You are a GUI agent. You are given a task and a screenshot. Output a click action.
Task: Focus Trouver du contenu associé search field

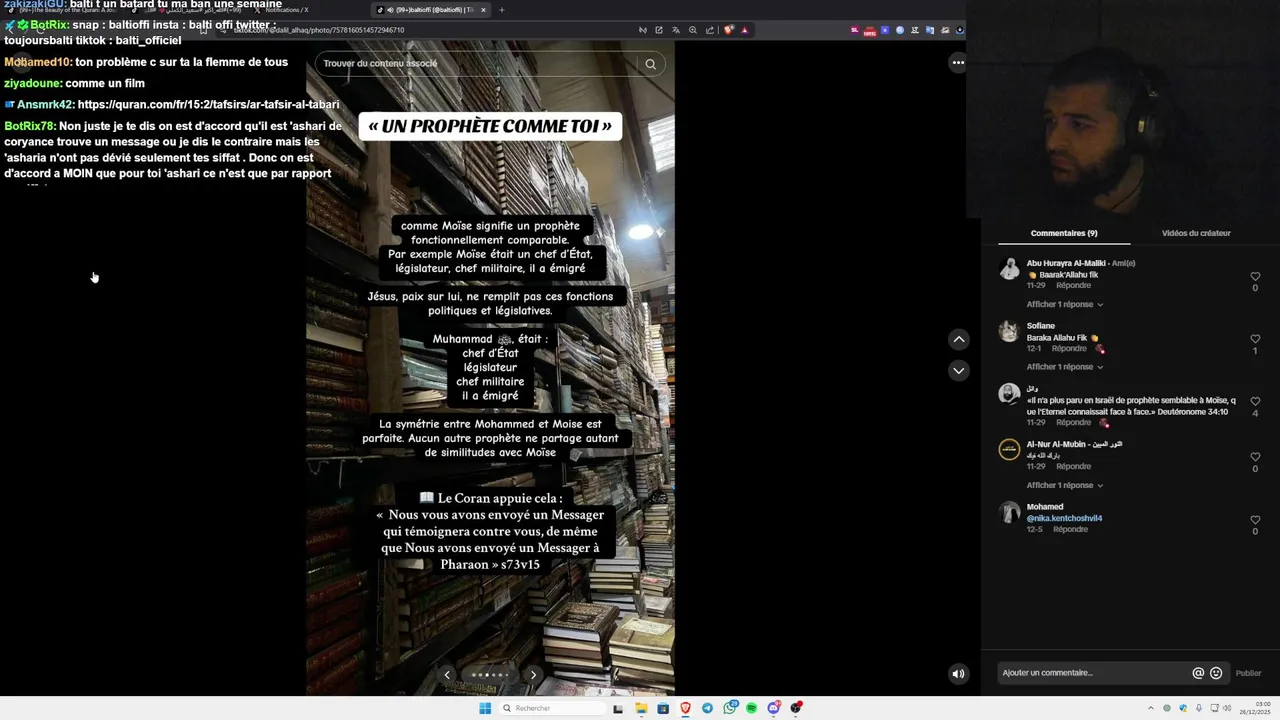(x=477, y=64)
